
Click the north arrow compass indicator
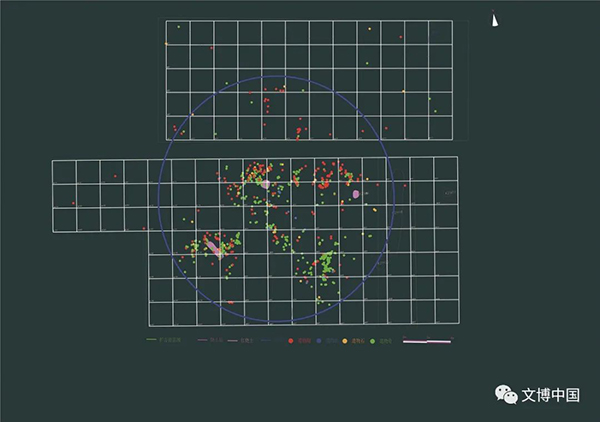(494, 18)
